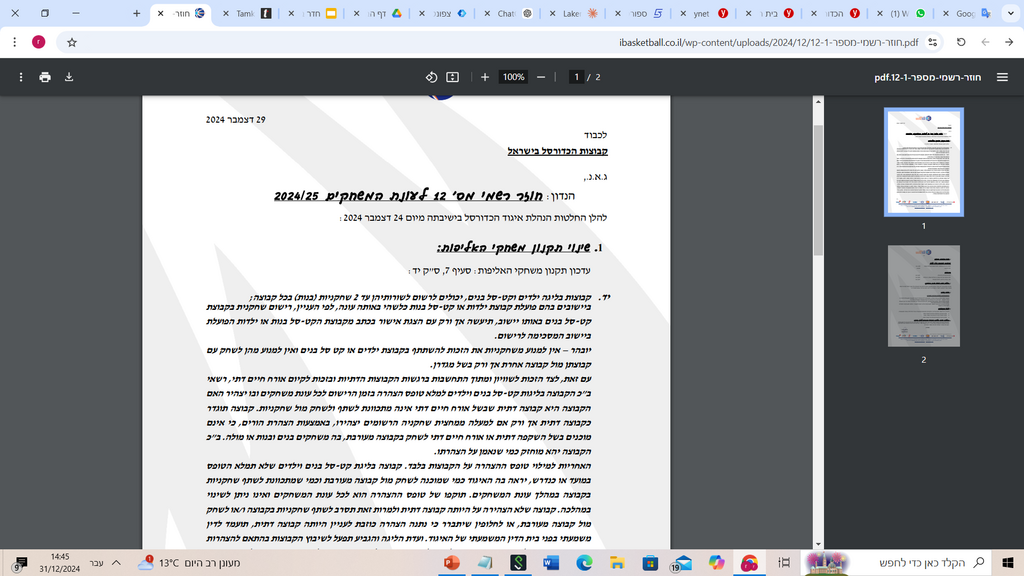Click the date 29 דצמבר 2024
Image resolution: width=1024 pixels, height=576 pixels.
point(236,120)
